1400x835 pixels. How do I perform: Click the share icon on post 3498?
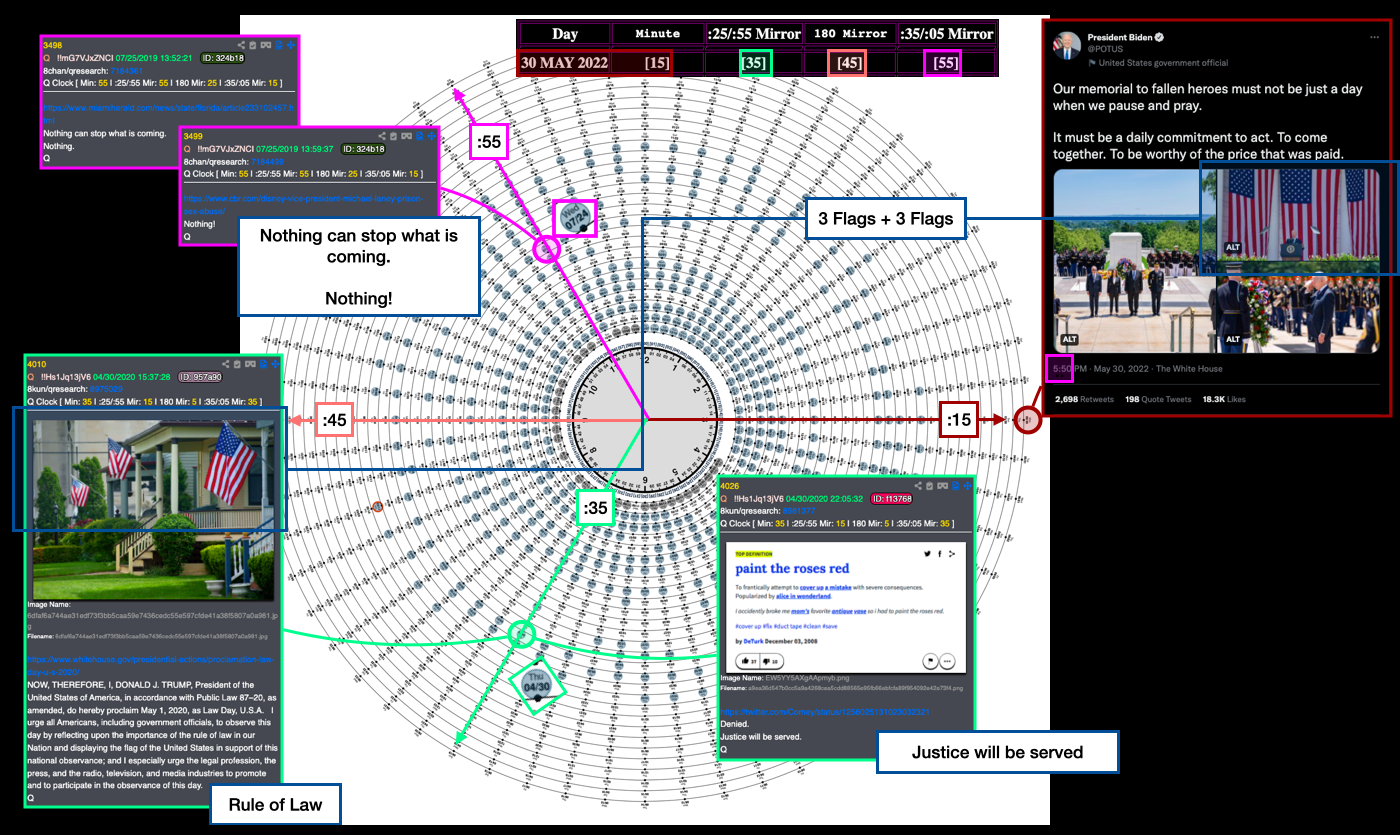(x=241, y=45)
